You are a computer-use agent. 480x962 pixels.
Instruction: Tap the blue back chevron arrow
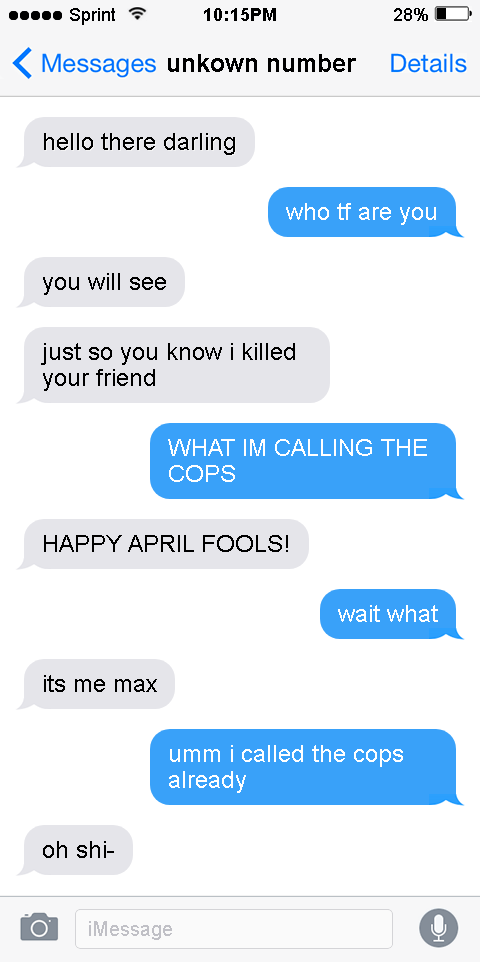click(21, 64)
